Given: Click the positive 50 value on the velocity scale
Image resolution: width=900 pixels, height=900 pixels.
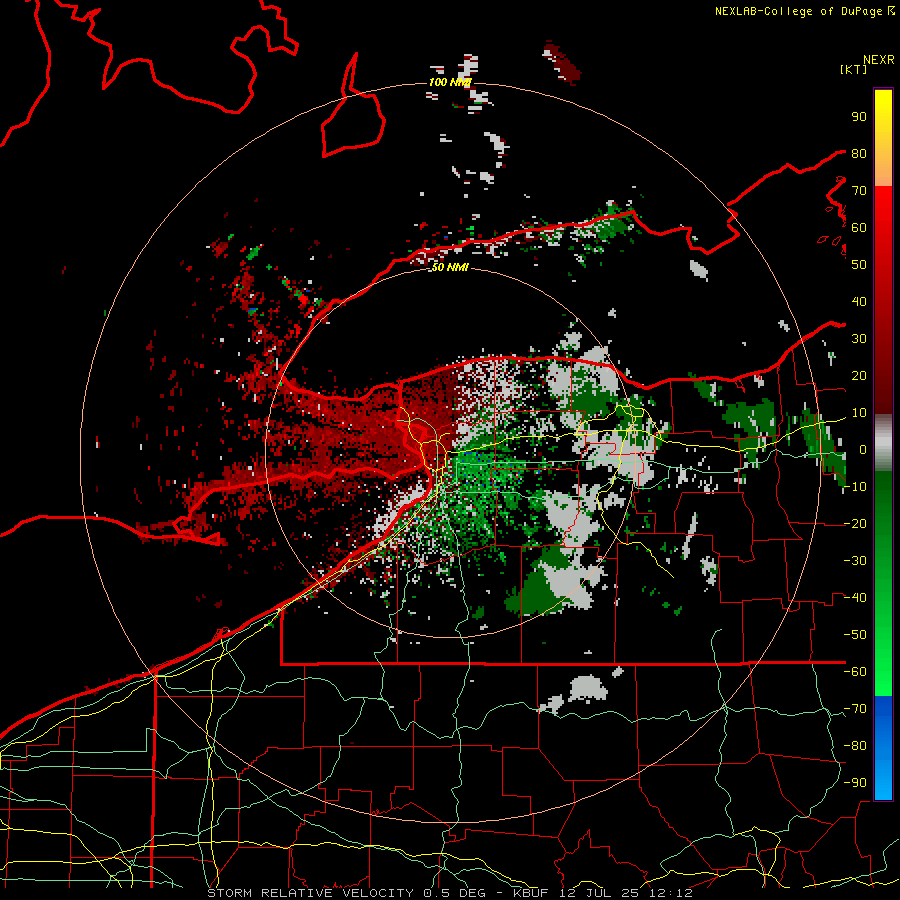Looking at the screenshot, I should pyautogui.click(x=859, y=265).
